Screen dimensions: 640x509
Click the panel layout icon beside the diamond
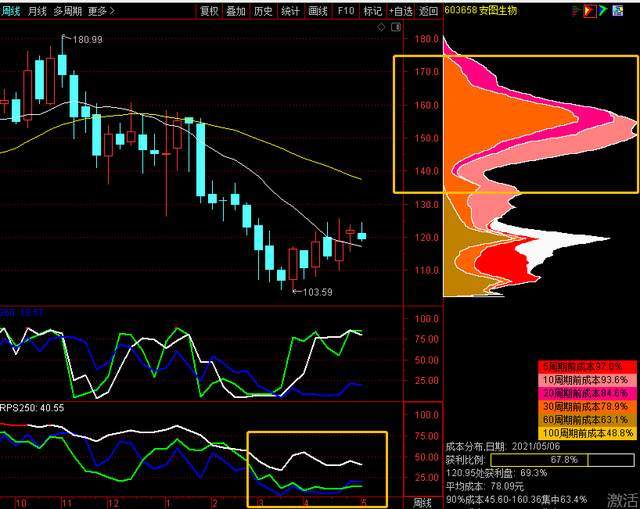point(396,27)
